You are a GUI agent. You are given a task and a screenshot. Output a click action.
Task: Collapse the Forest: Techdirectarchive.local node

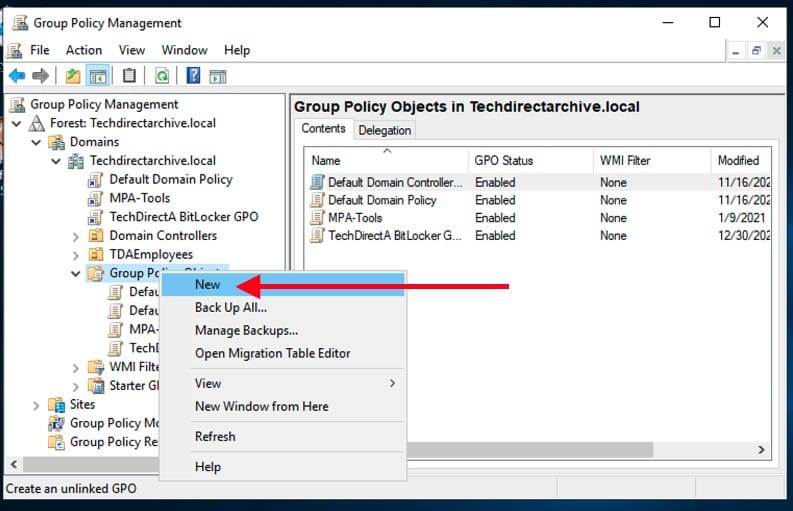click(16, 123)
